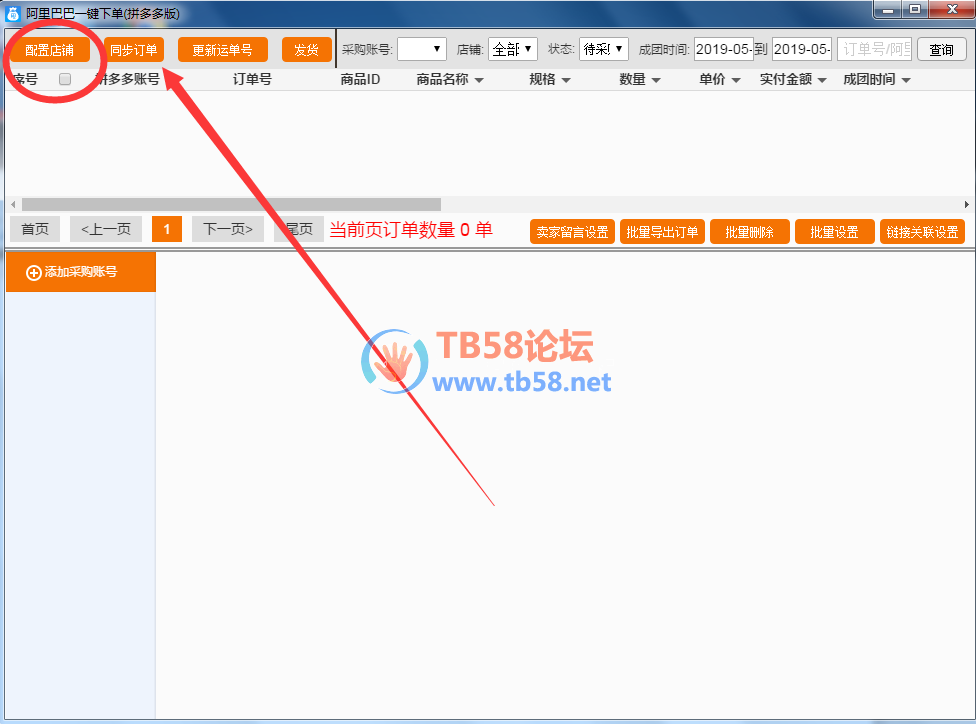Focus the 订单号 search input field
The height and width of the screenshot is (724, 976).
pos(875,49)
